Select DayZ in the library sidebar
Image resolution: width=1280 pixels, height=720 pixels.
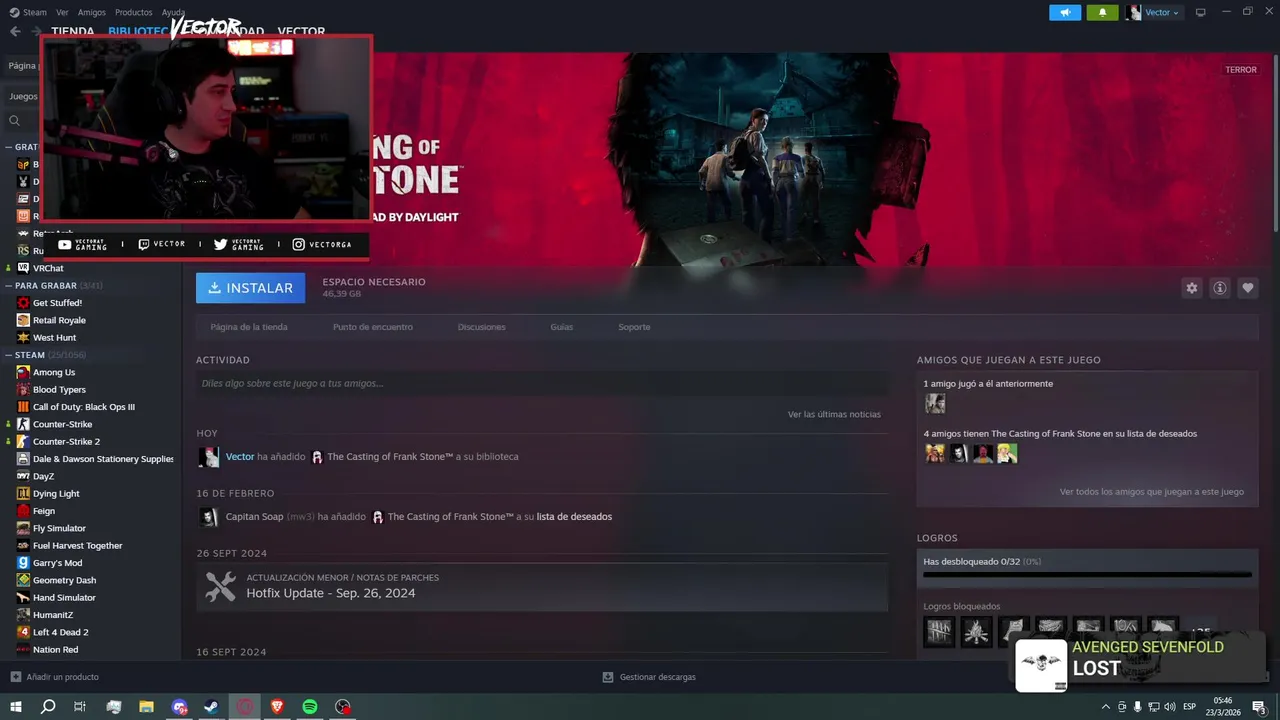(43, 476)
